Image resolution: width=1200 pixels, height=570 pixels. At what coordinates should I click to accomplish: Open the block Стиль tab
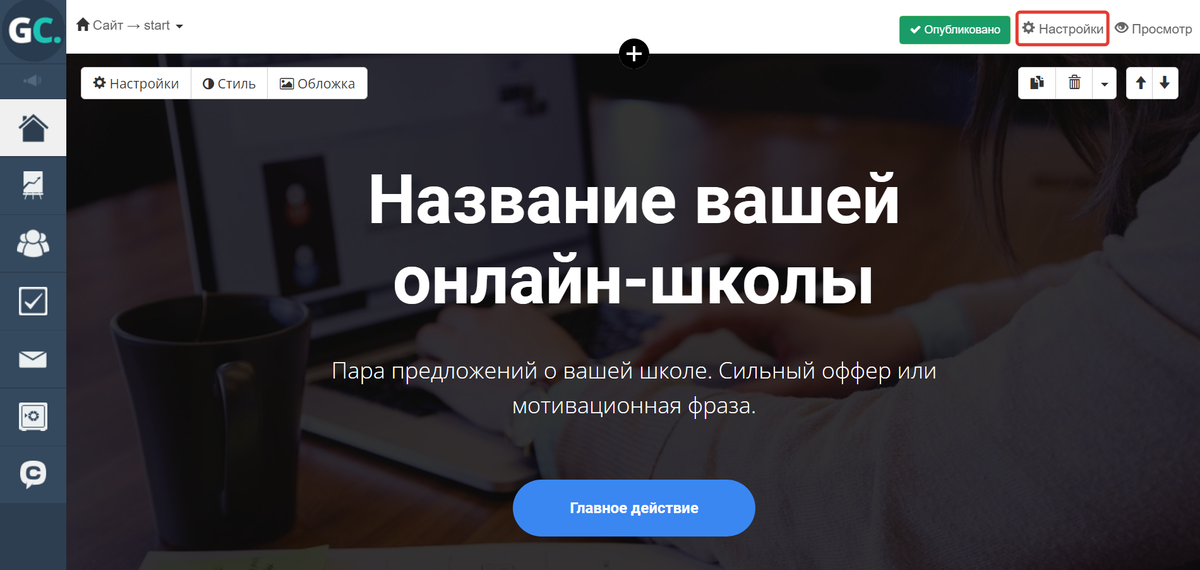tap(229, 83)
